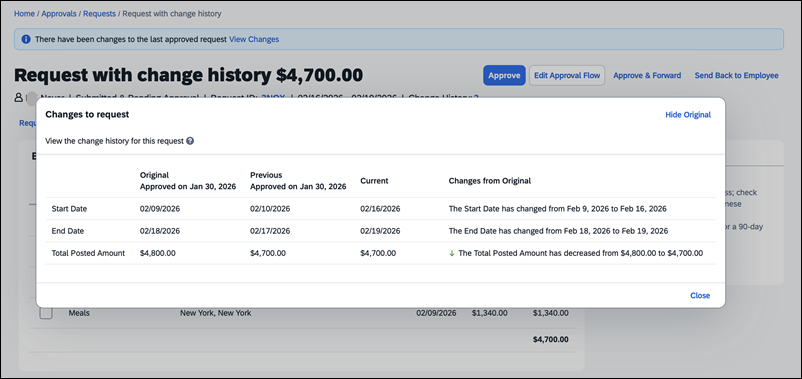Click the Total Posted Amount decreased description

point(581,253)
